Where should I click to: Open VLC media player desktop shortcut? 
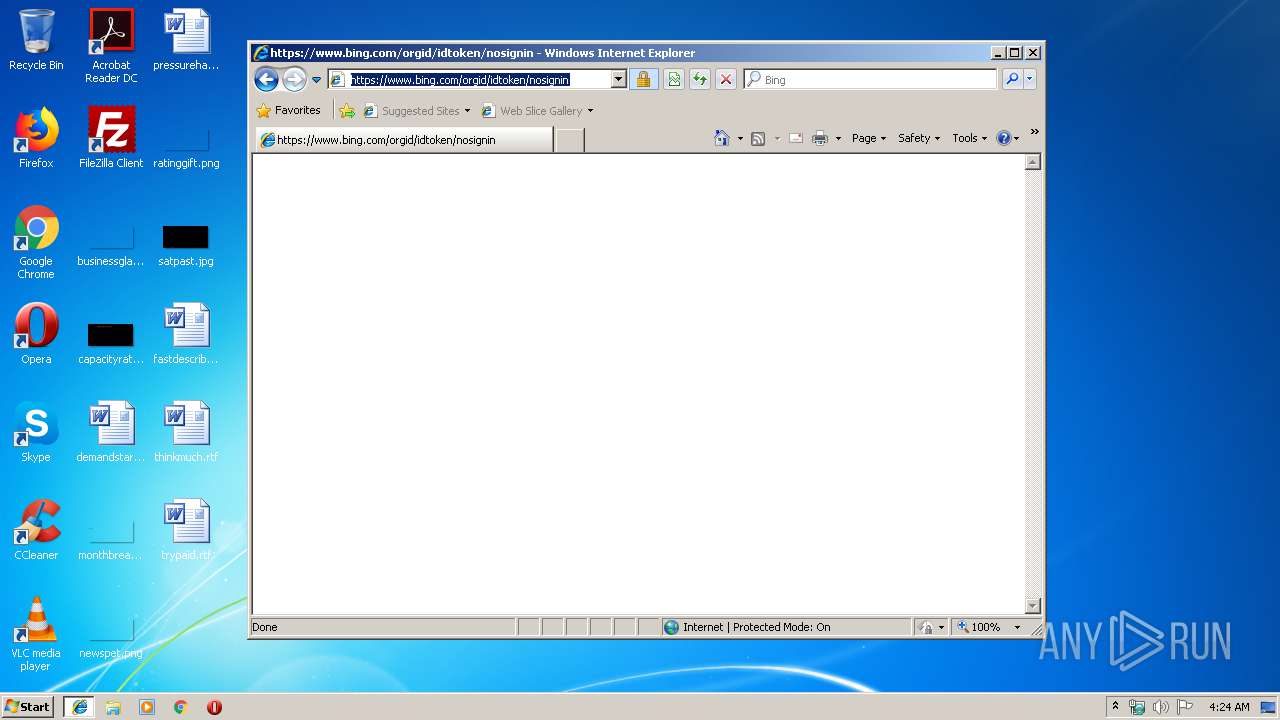point(36,634)
